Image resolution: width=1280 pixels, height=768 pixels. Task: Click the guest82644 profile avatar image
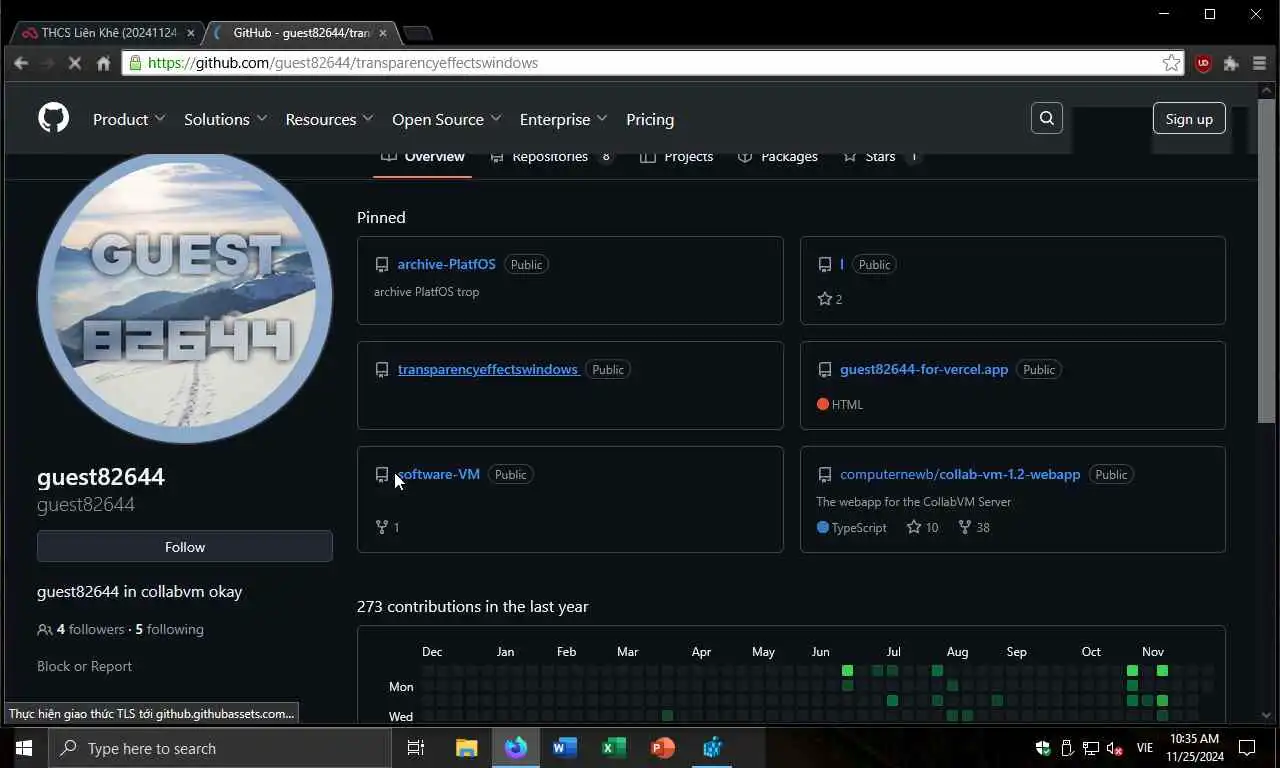point(185,296)
